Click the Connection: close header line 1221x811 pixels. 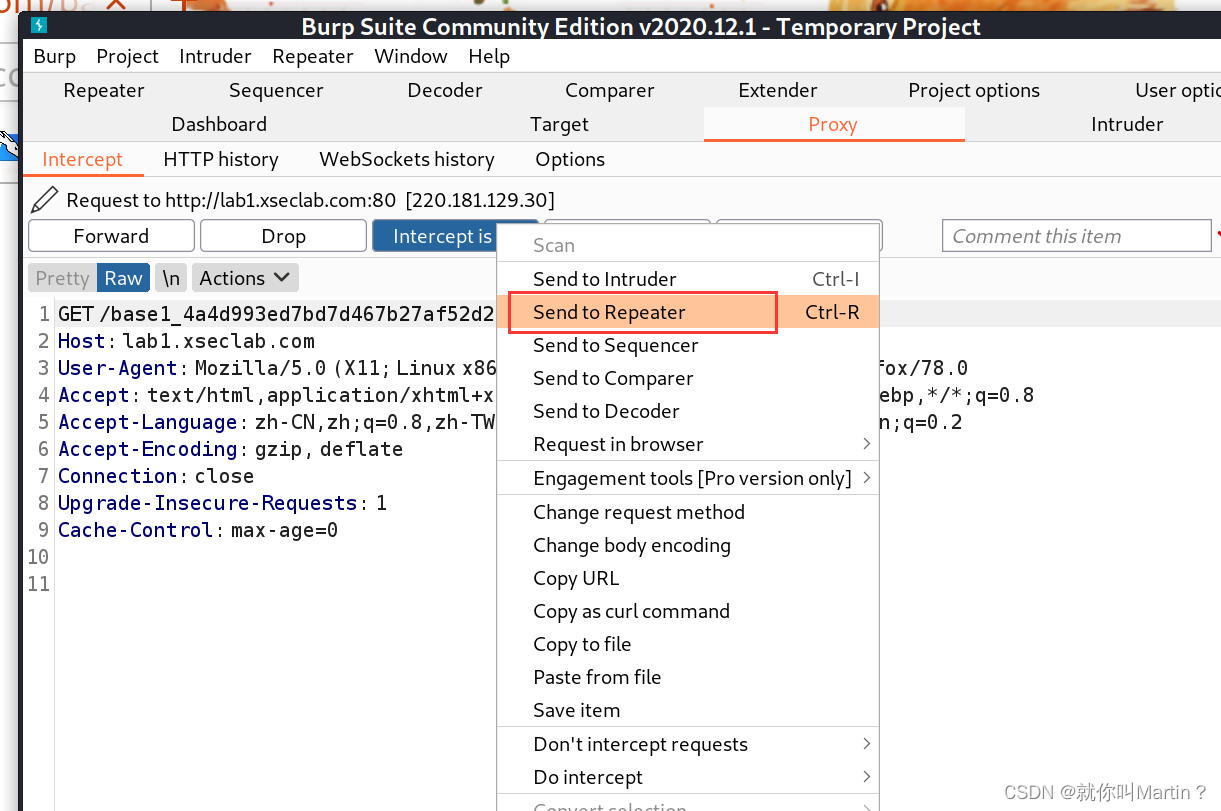coord(156,476)
